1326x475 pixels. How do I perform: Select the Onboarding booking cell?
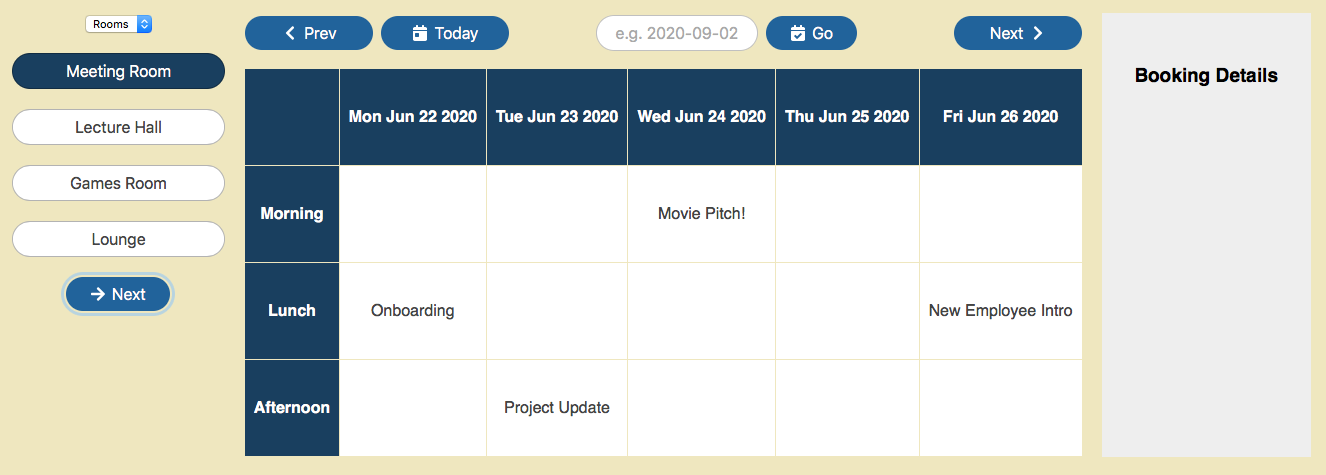pyautogui.click(x=412, y=310)
